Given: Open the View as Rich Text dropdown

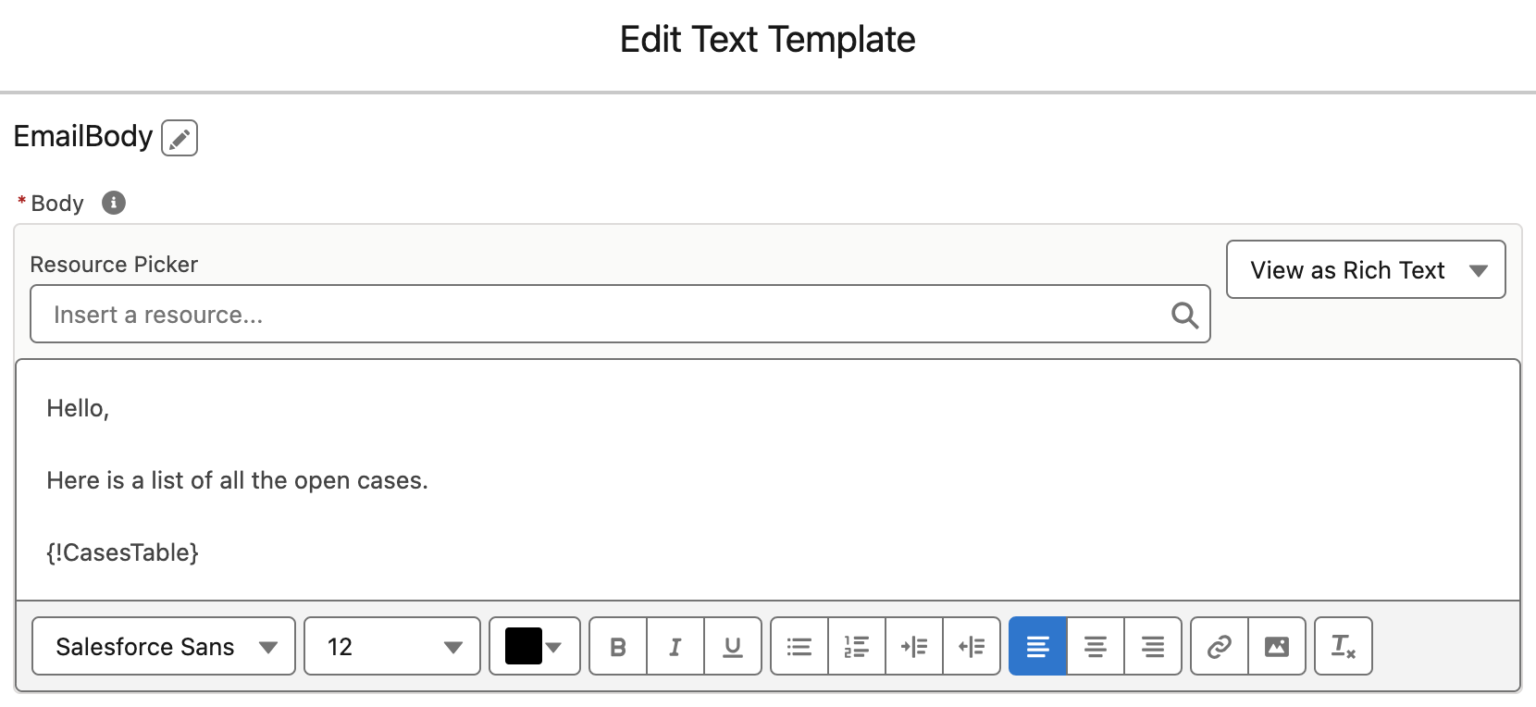Looking at the screenshot, I should [x=1365, y=269].
